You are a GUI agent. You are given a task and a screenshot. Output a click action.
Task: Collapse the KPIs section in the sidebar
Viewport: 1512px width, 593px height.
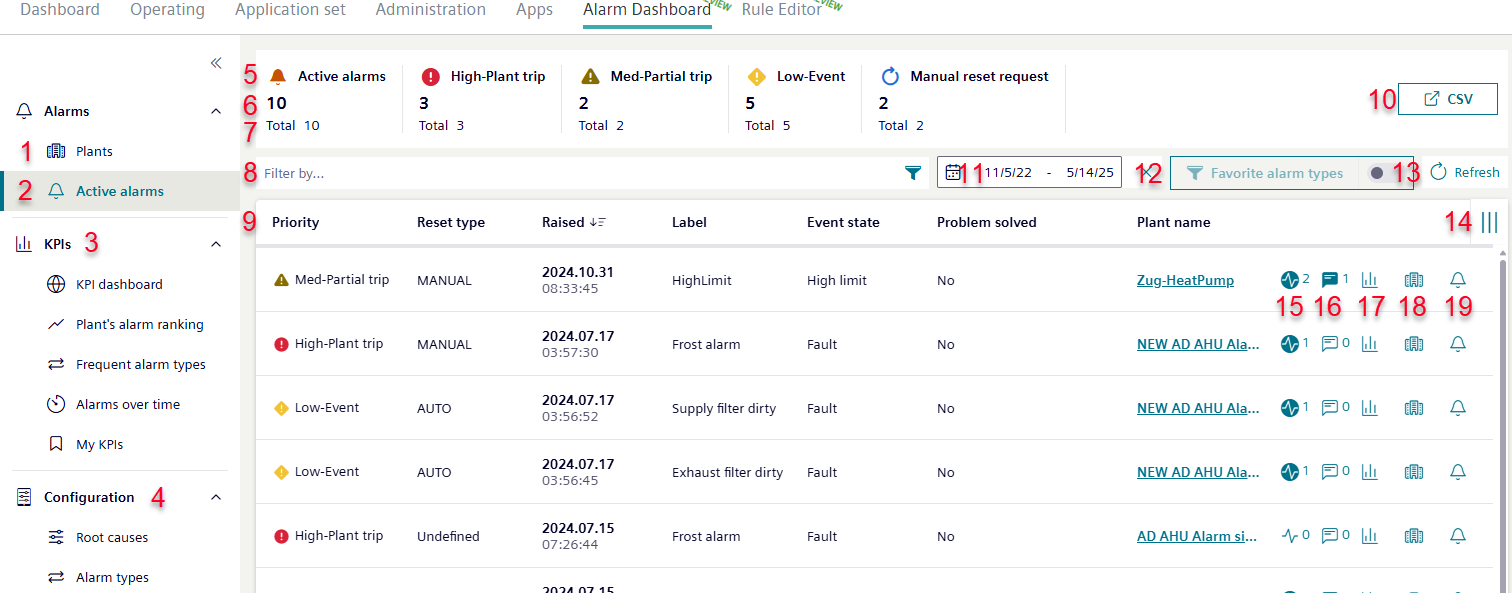tap(216, 243)
